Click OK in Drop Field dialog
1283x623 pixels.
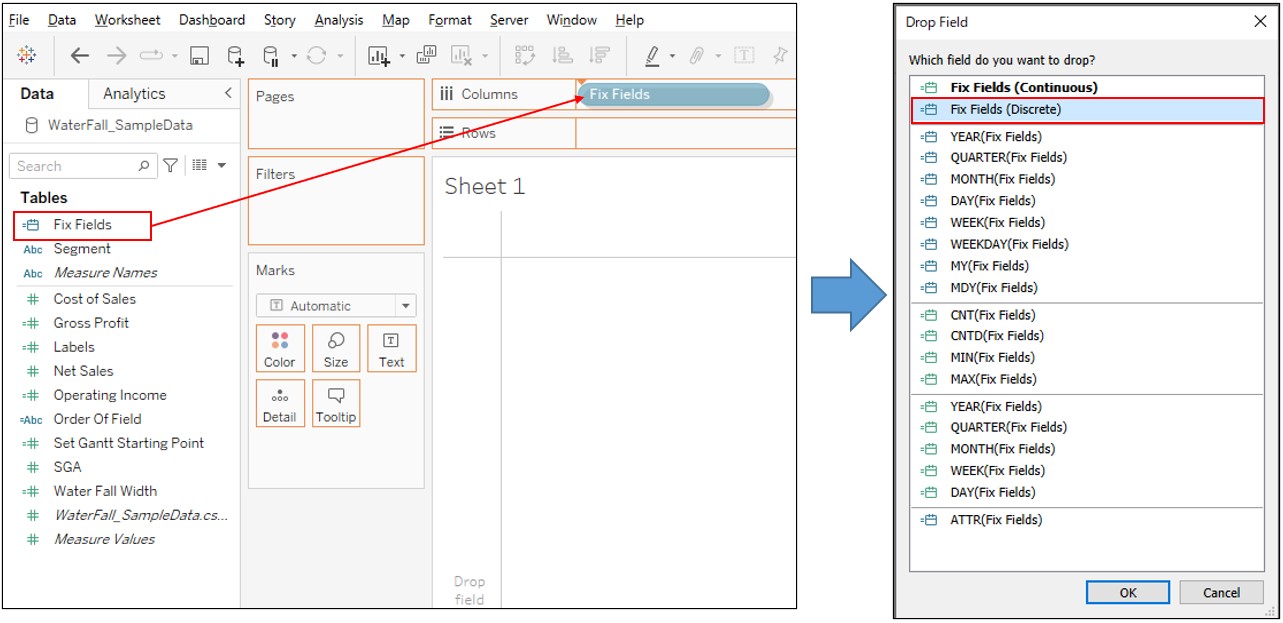coord(1128,592)
